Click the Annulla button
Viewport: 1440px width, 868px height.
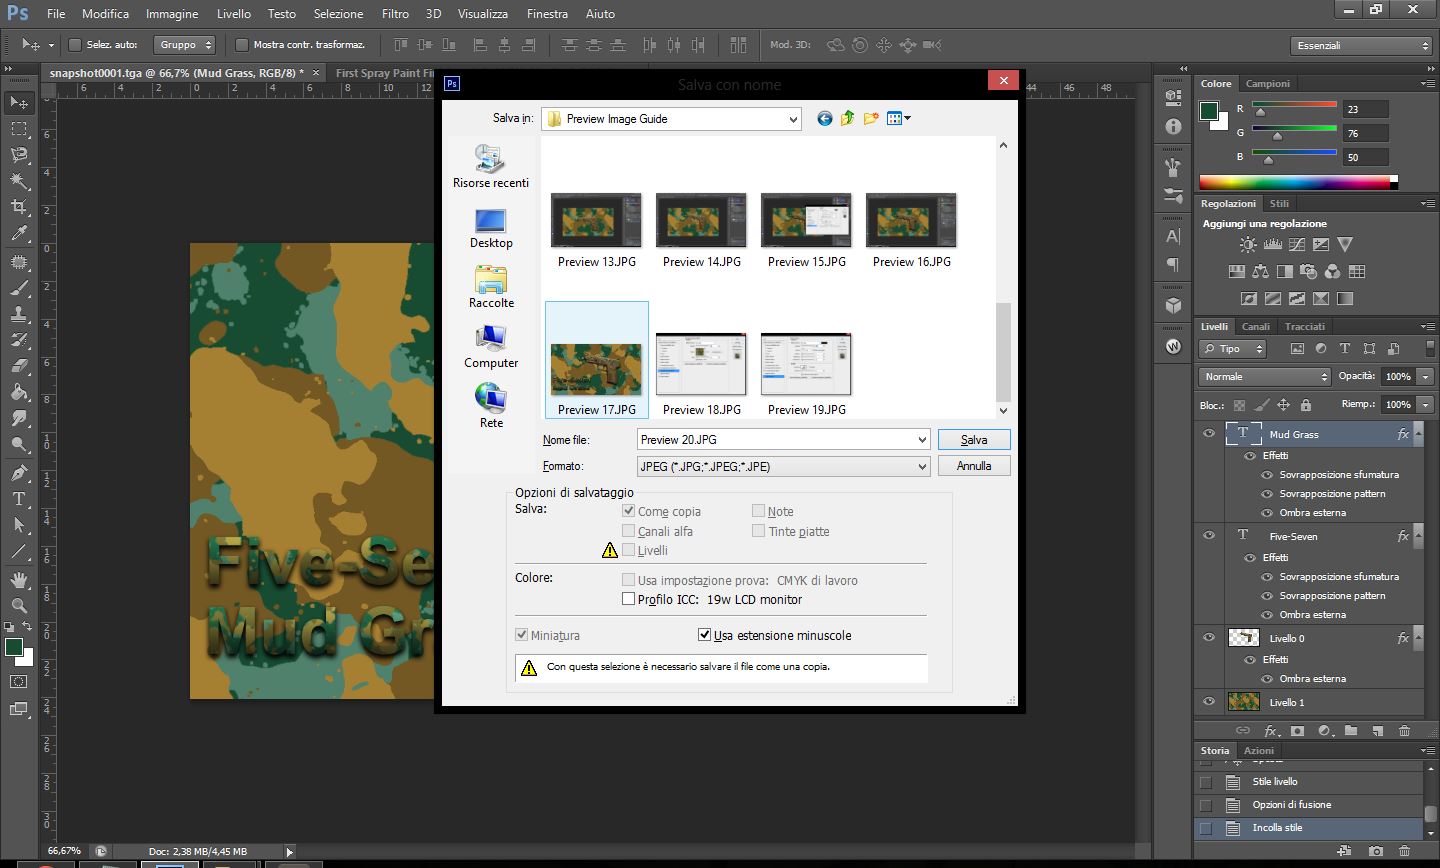pyautogui.click(x=974, y=466)
